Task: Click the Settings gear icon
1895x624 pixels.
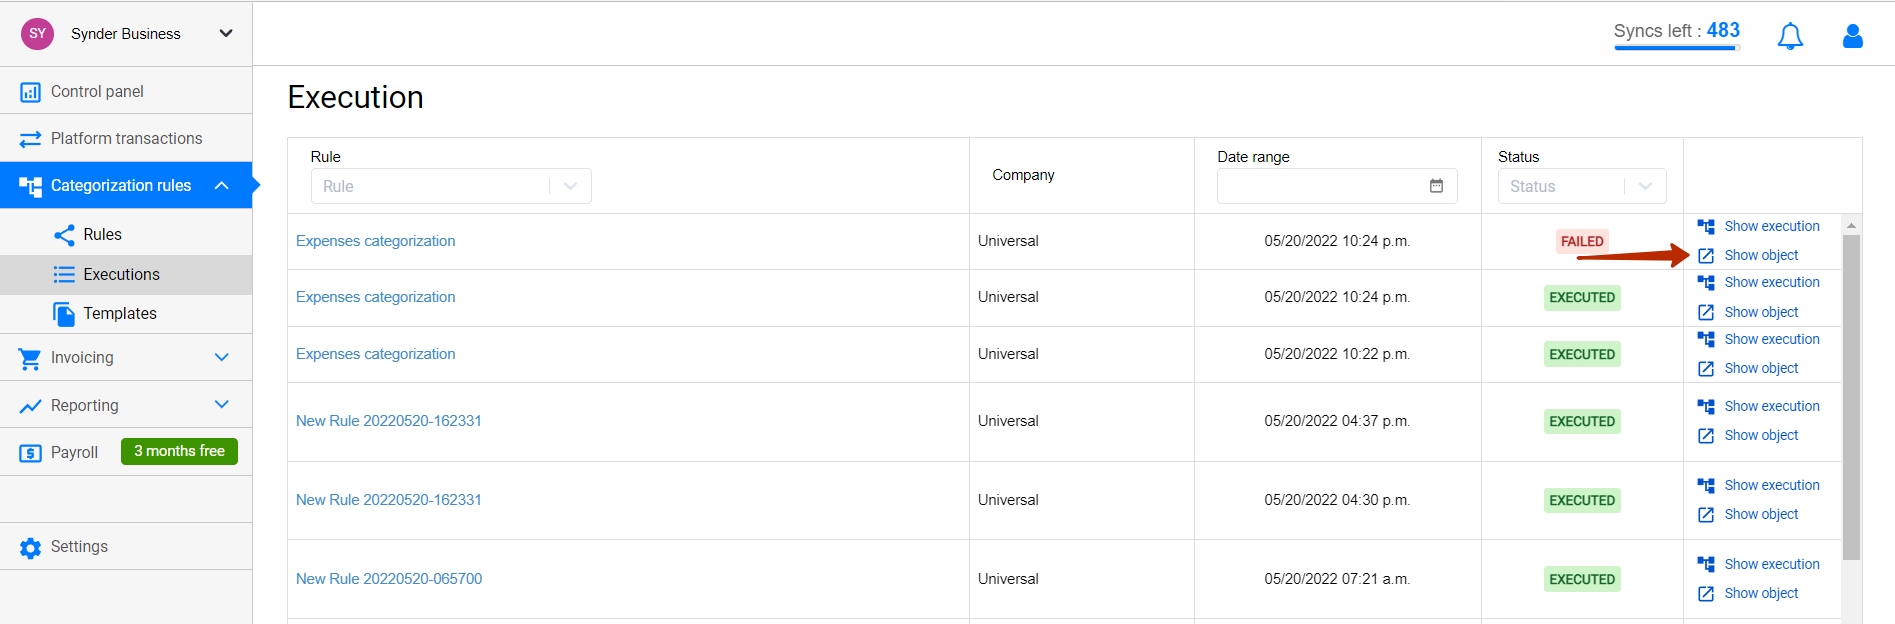Action: 30,548
